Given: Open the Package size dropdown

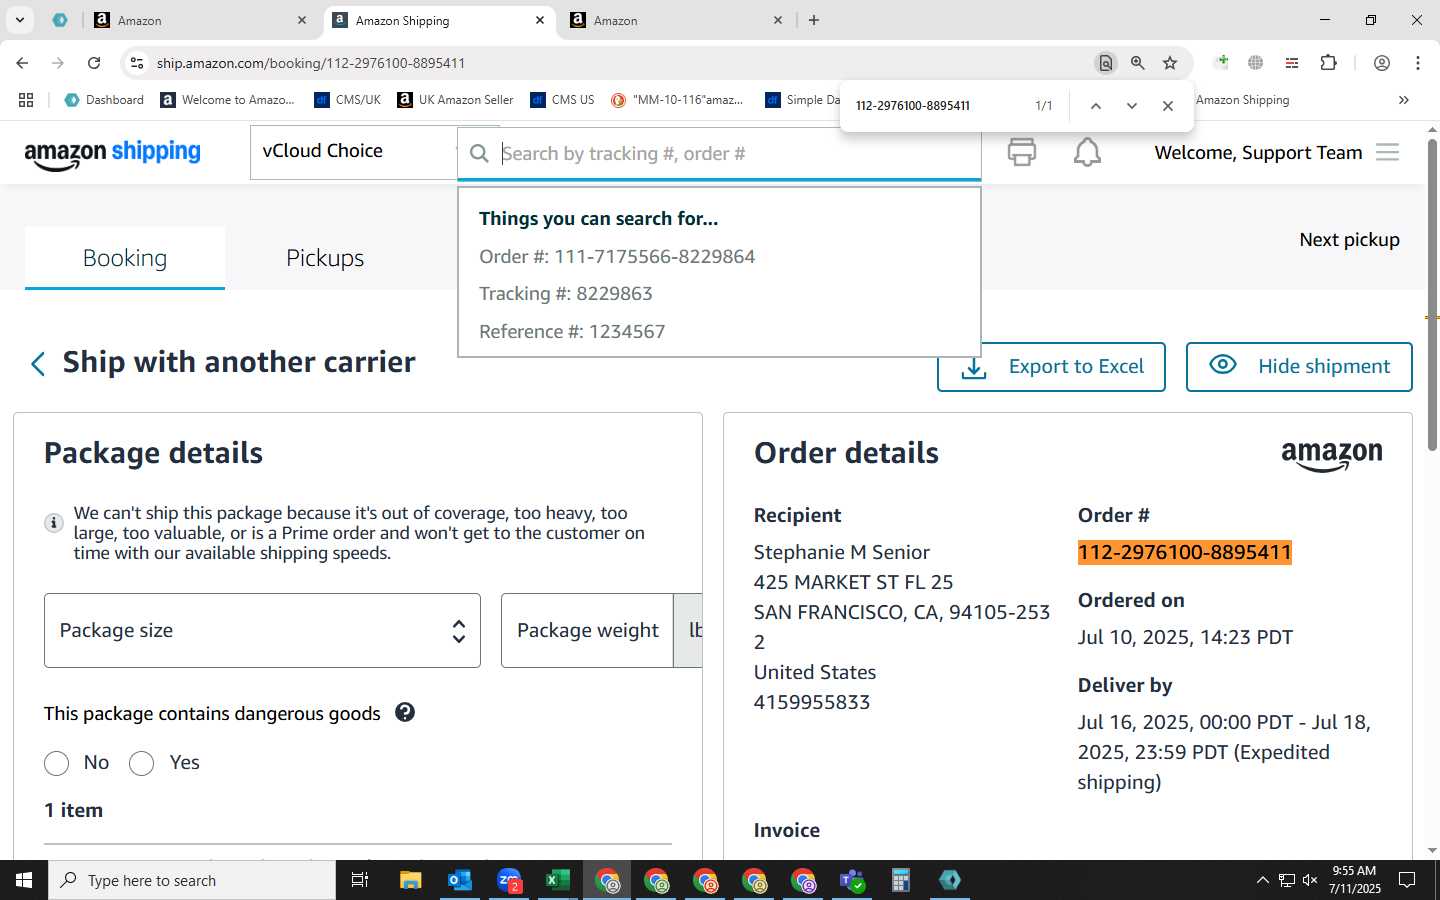Looking at the screenshot, I should tap(262, 631).
